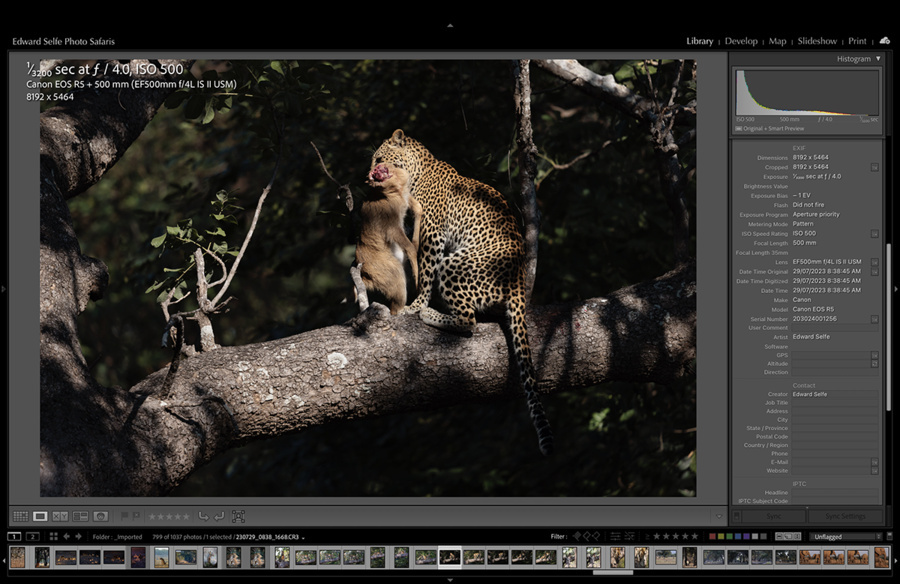
Task: Filter by red color label
Action: coord(712,536)
